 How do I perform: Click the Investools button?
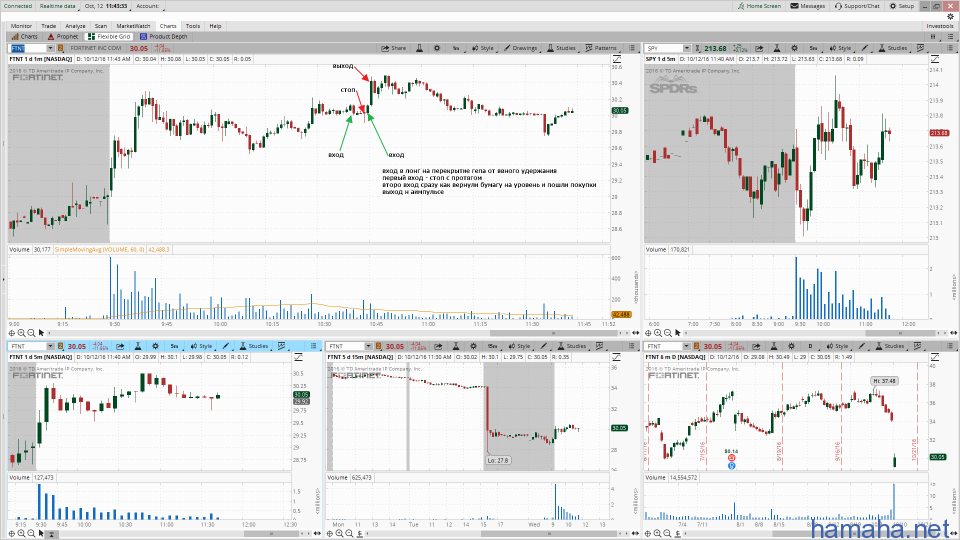pyautogui.click(x=940, y=26)
